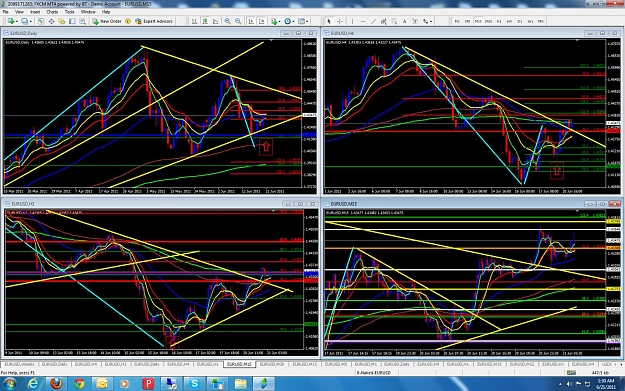Show the Navigator panel icon

coord(62,21)
